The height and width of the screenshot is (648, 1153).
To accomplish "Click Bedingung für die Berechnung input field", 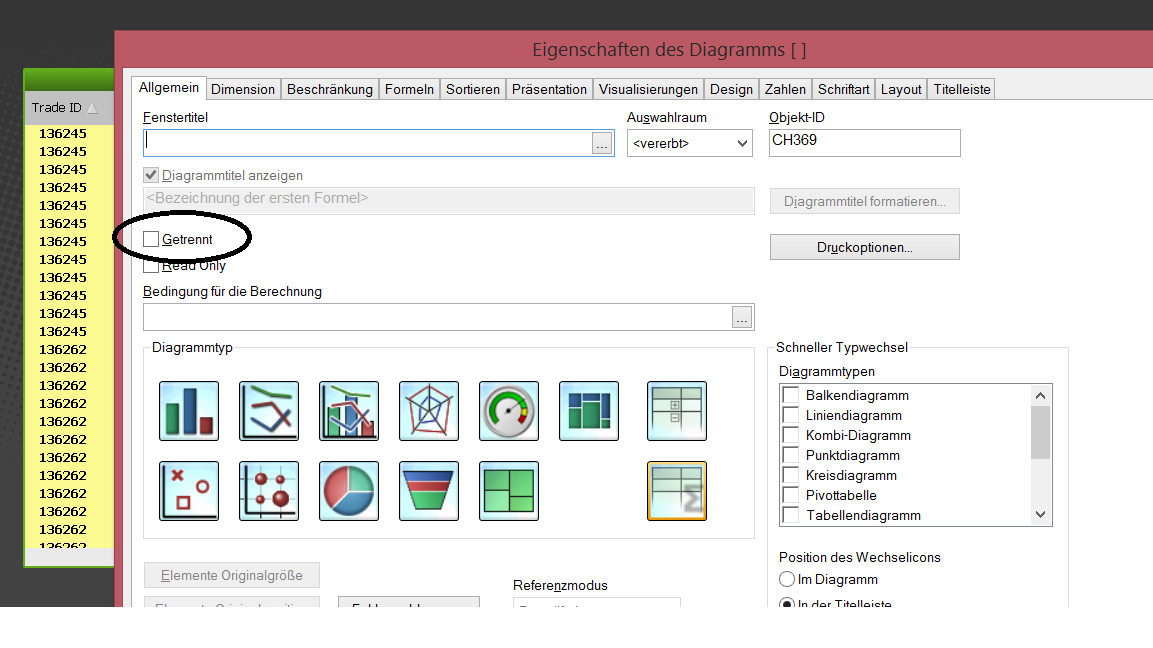I will (438, 317).
